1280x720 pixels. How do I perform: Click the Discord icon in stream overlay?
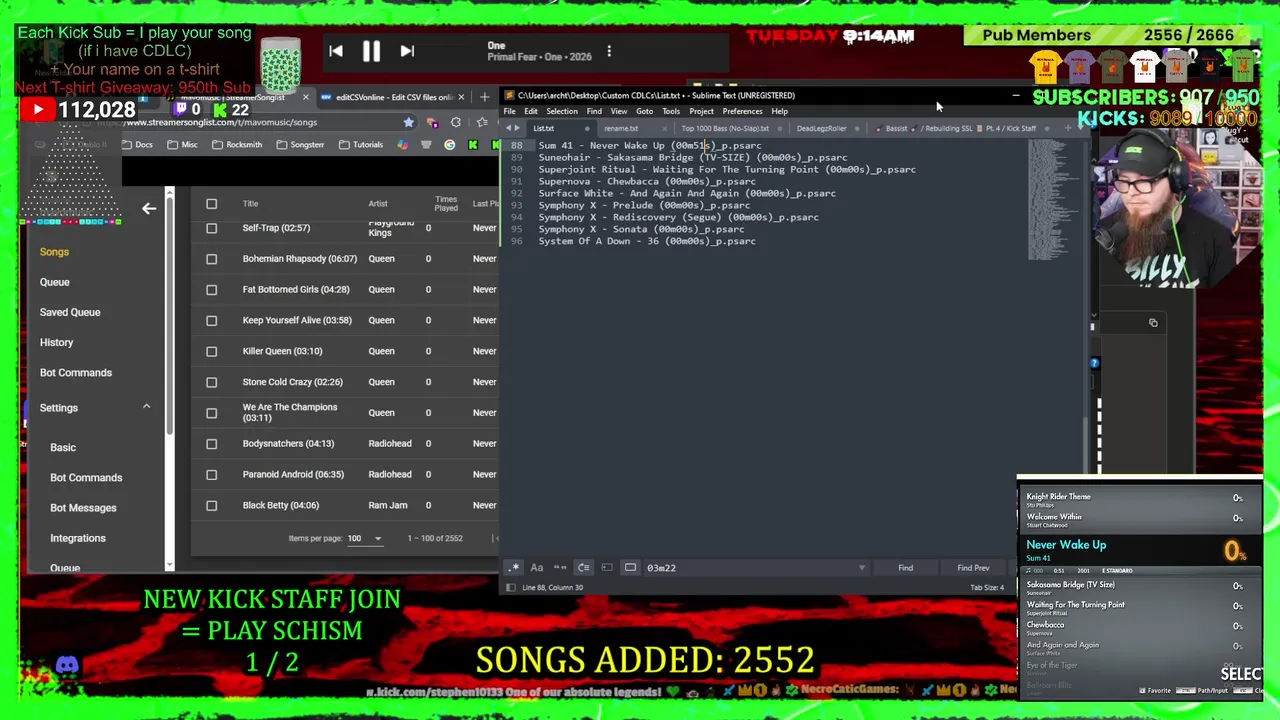click(x=67, y=665)
